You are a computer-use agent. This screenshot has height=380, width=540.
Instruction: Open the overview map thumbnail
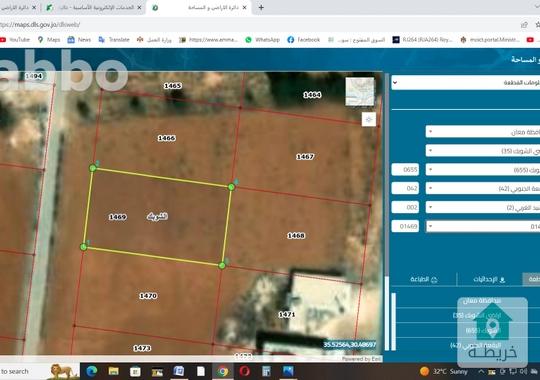coord(360,91)
